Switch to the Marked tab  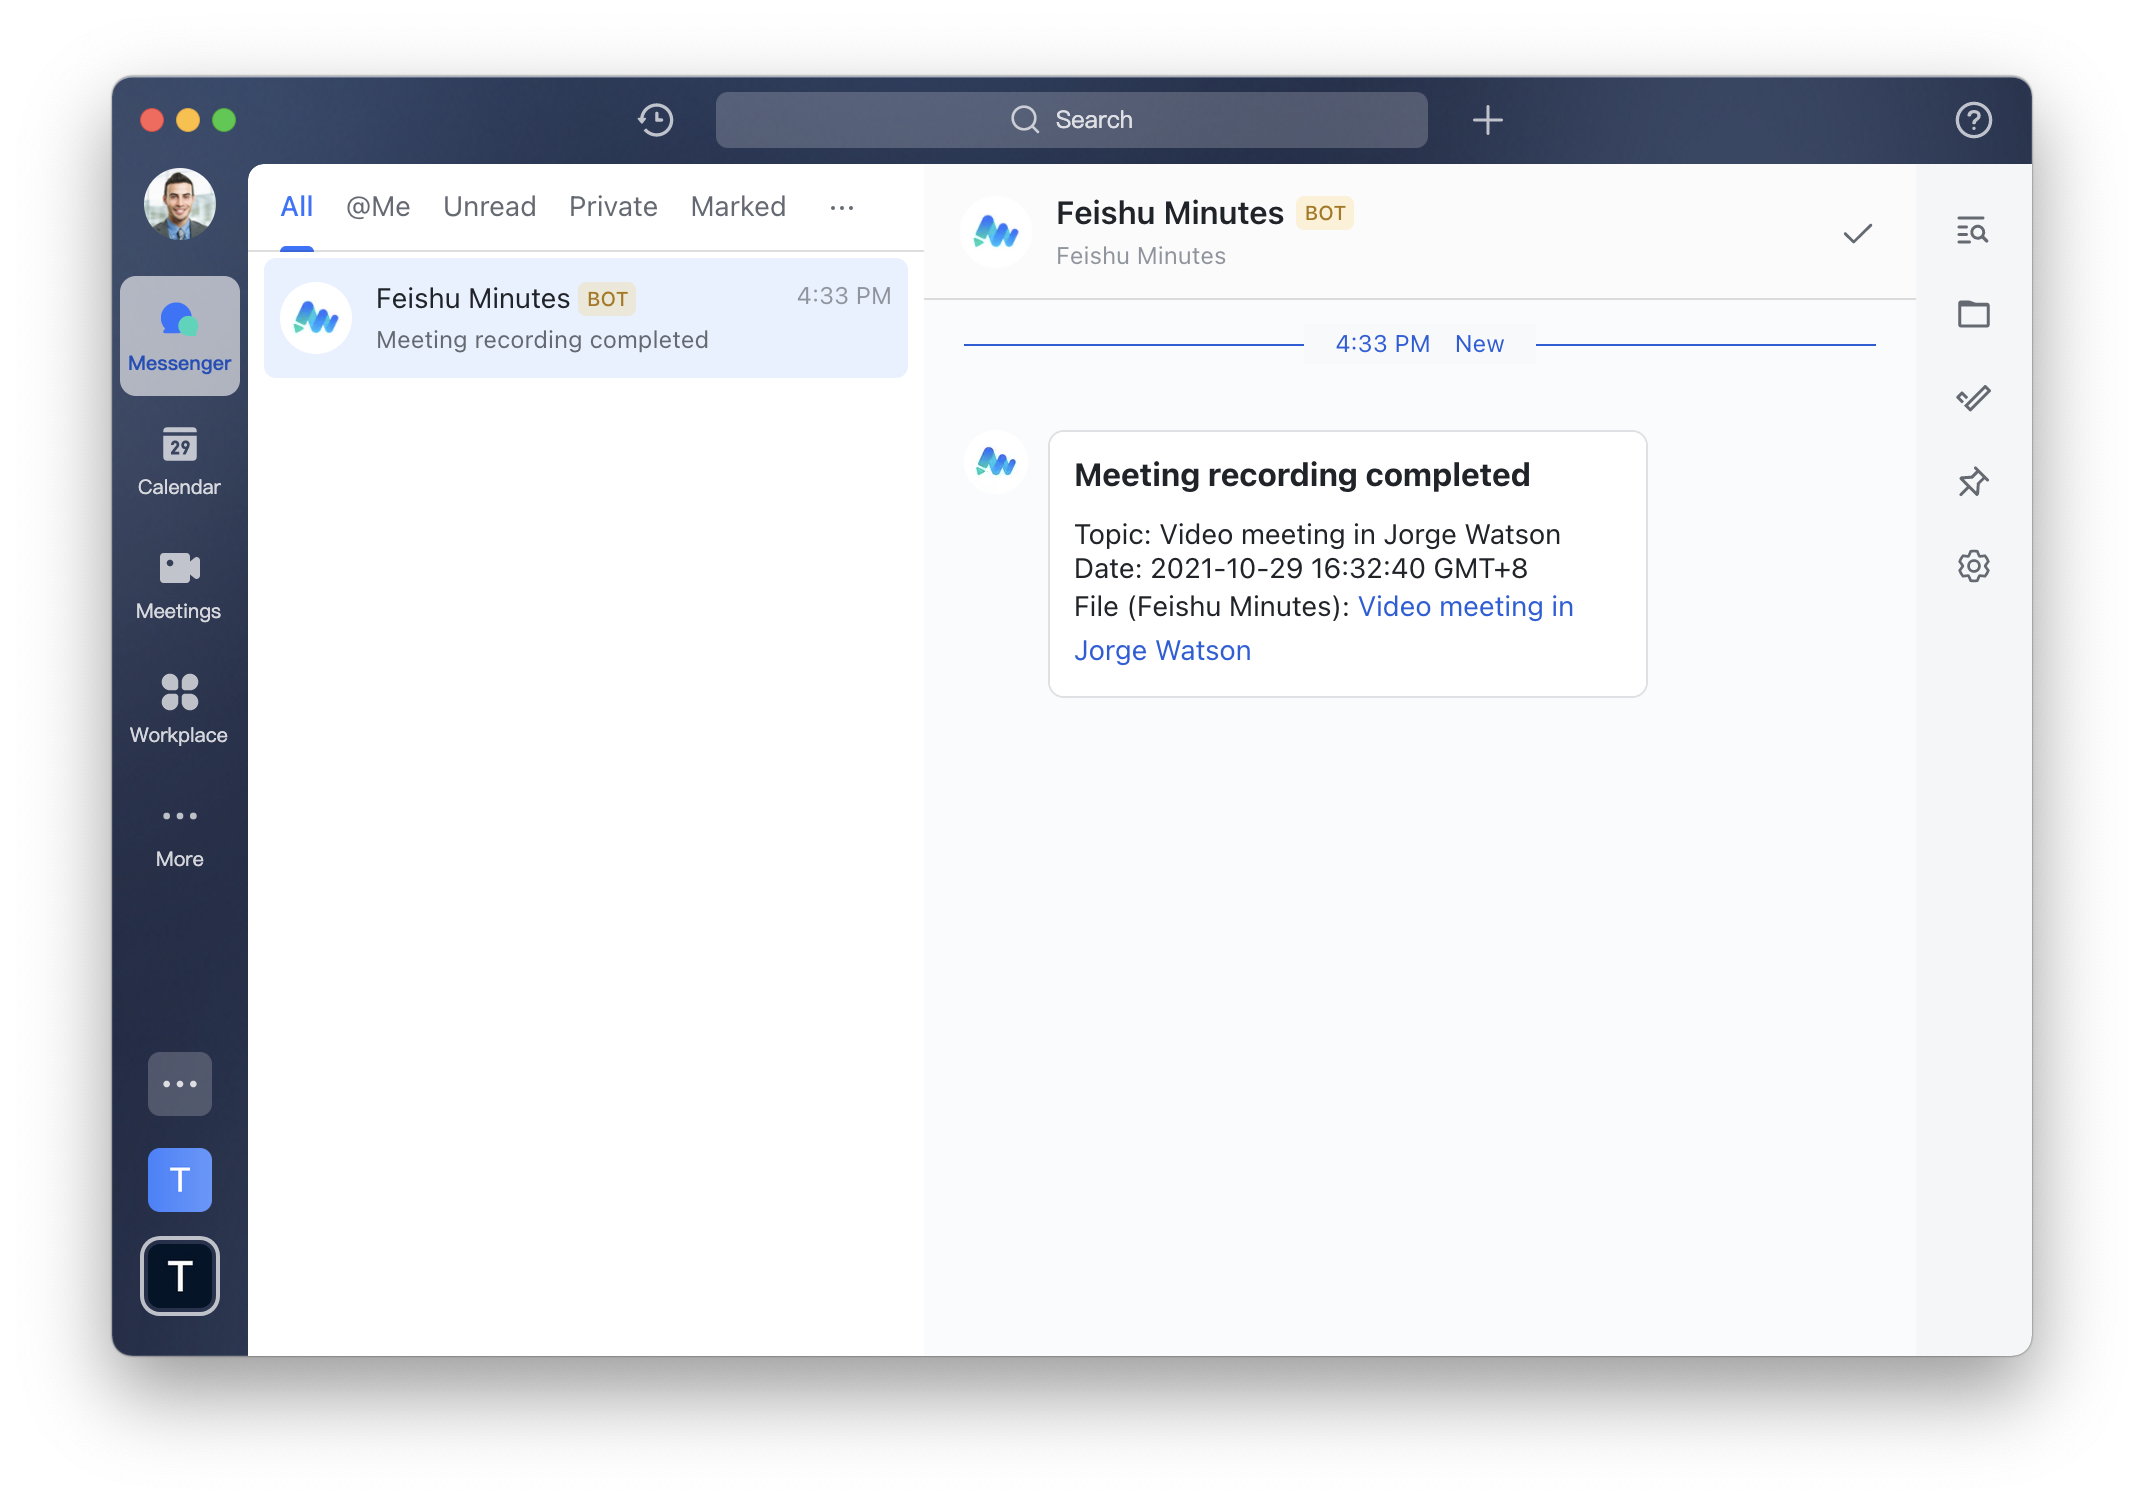pyautogui.click(x=738, y=207)
